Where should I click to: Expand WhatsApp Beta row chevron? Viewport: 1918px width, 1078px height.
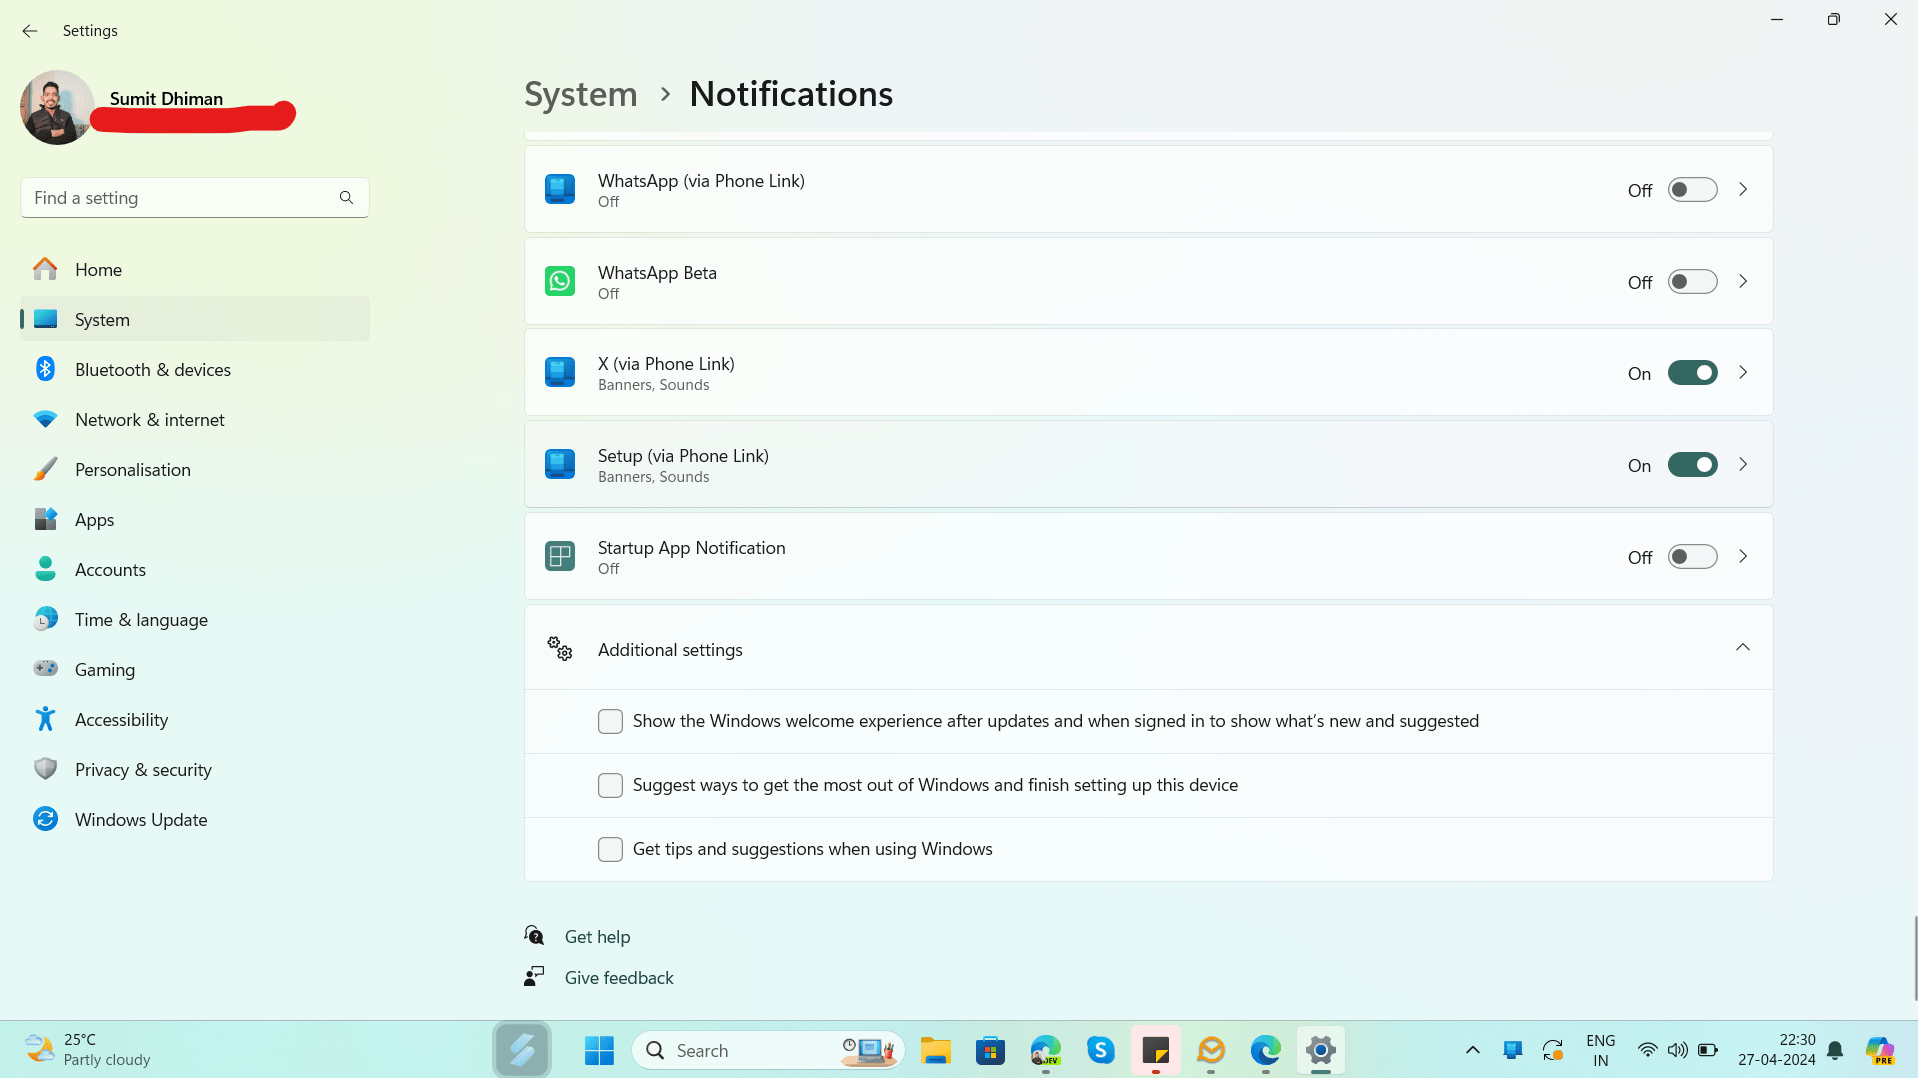[1743, 281]
